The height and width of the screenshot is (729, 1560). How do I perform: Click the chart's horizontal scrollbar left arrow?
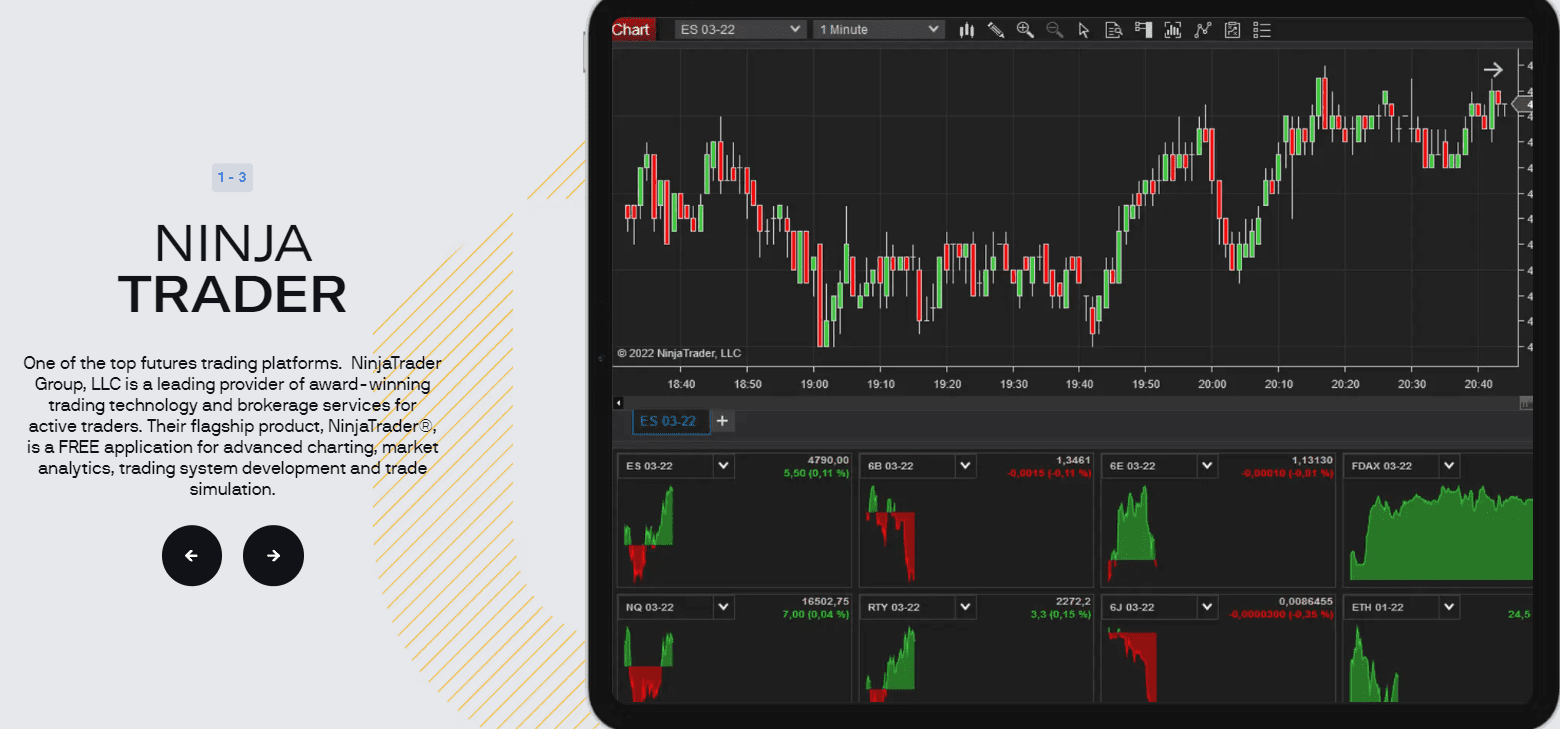point(618,402)
